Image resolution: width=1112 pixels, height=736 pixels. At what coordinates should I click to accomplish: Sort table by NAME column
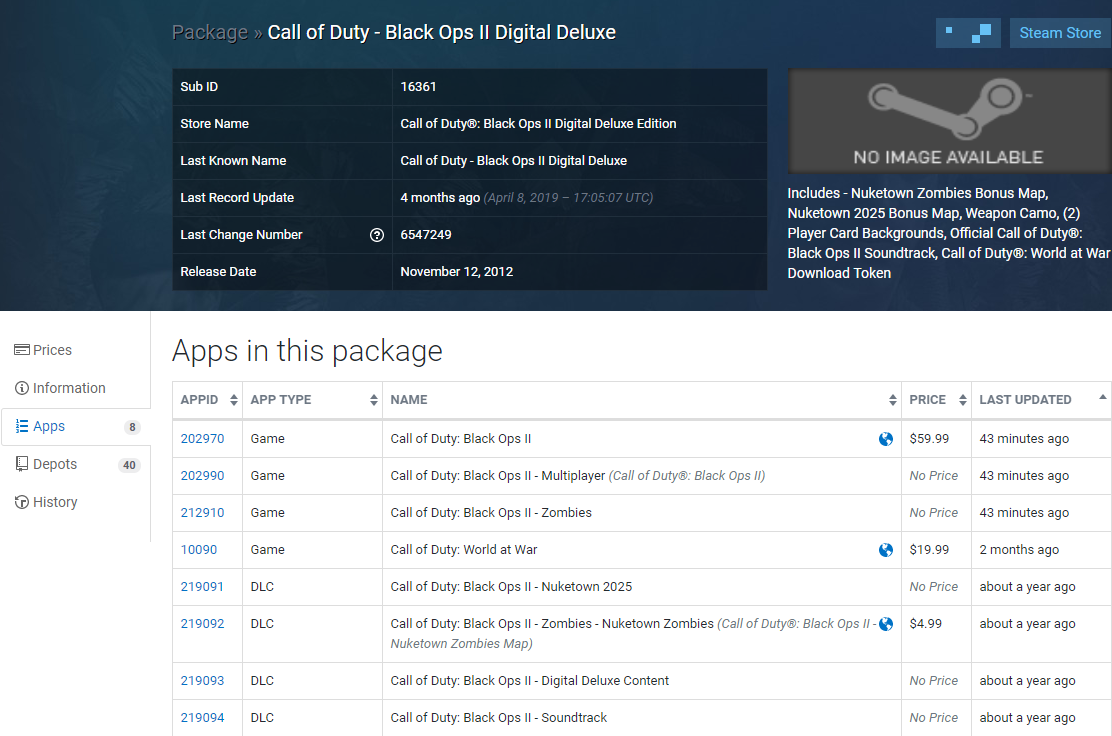642,400
